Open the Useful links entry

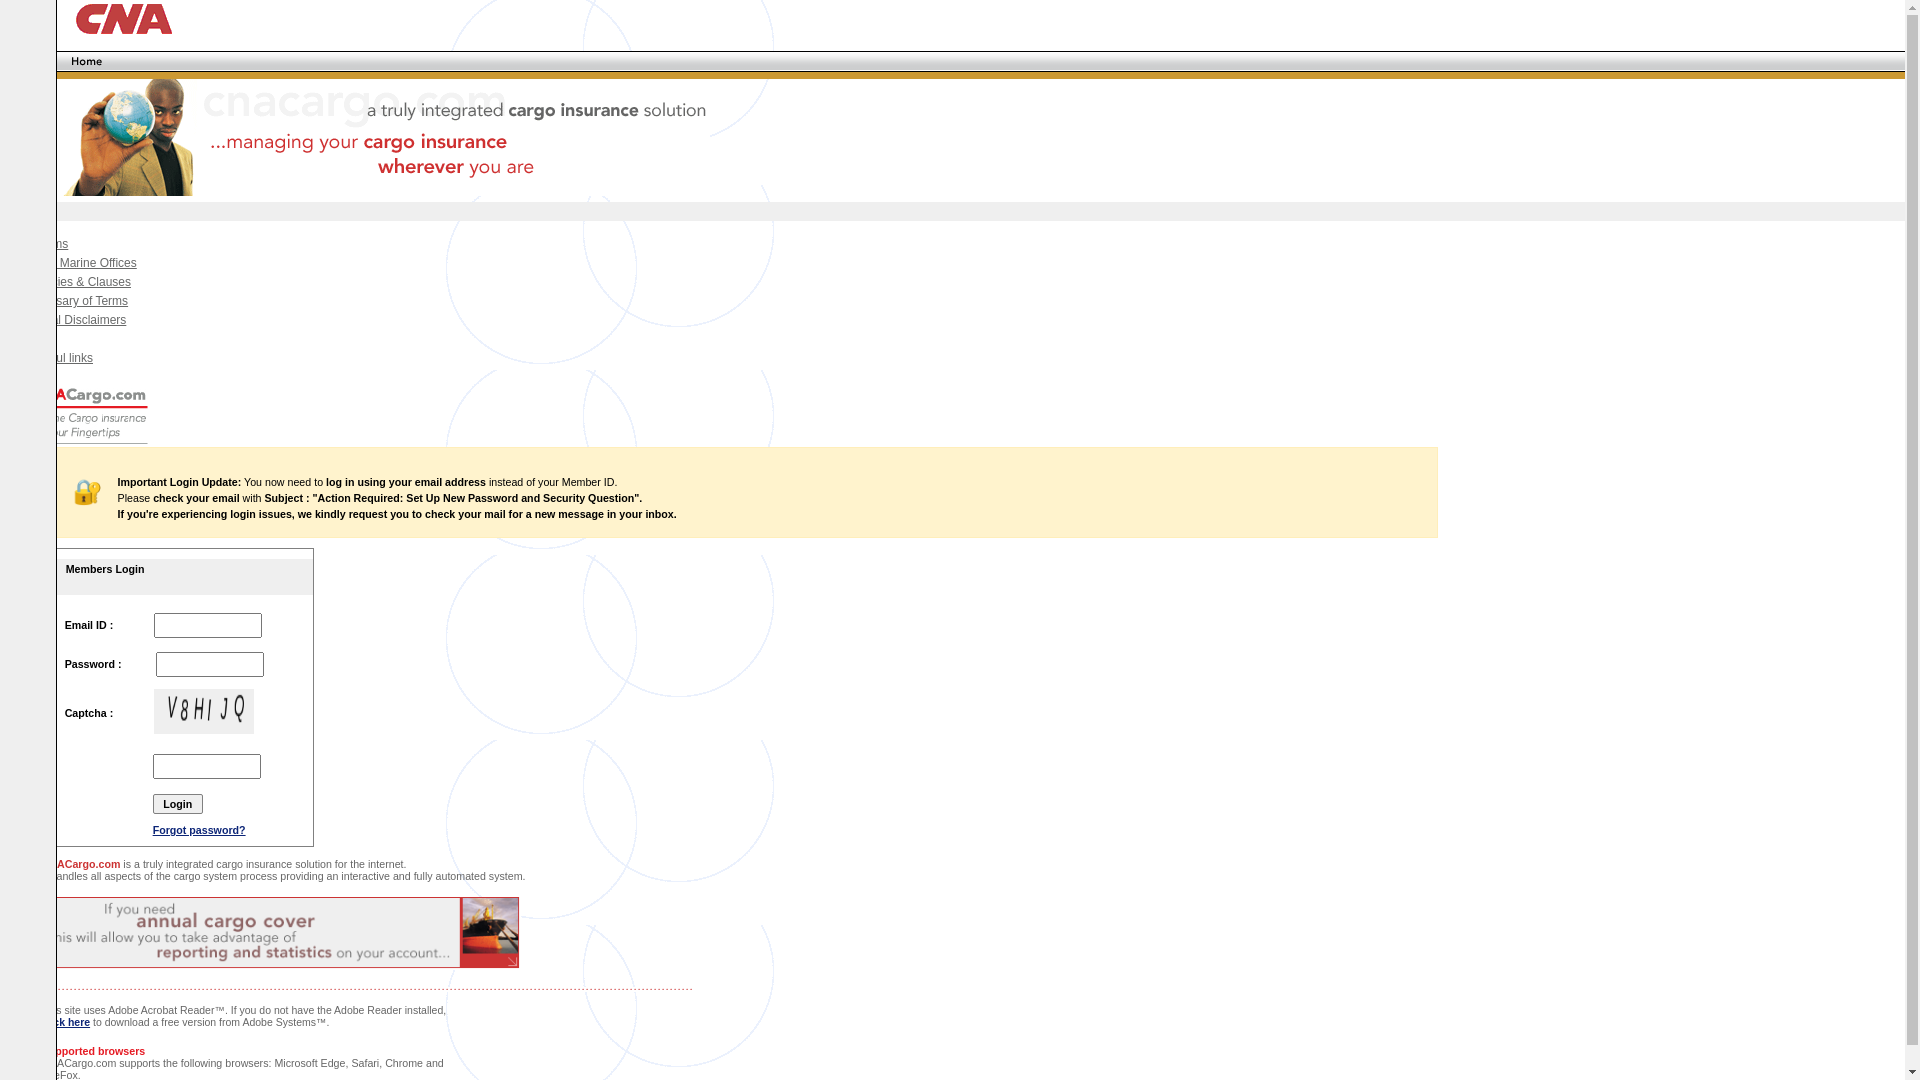75,358
